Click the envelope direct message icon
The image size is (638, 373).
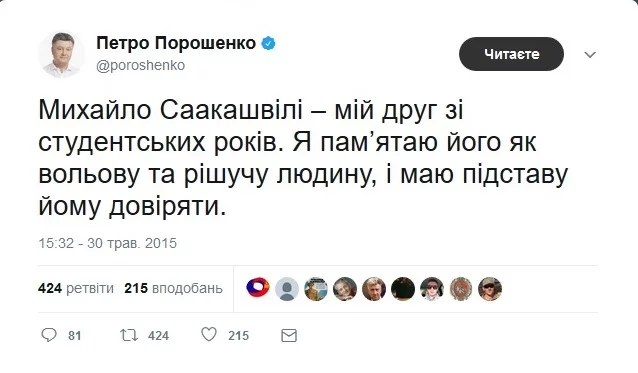(x=289, y=336)
